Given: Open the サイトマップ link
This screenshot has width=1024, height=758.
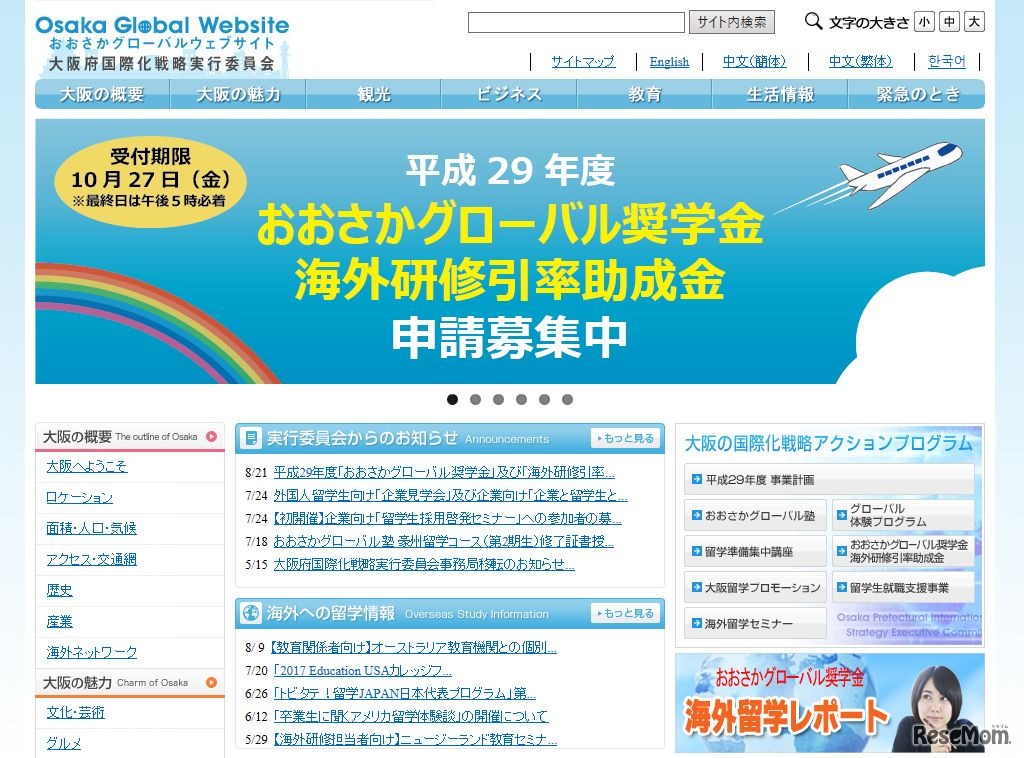Looking at the screenshot, I should click(x=581, y=61).
